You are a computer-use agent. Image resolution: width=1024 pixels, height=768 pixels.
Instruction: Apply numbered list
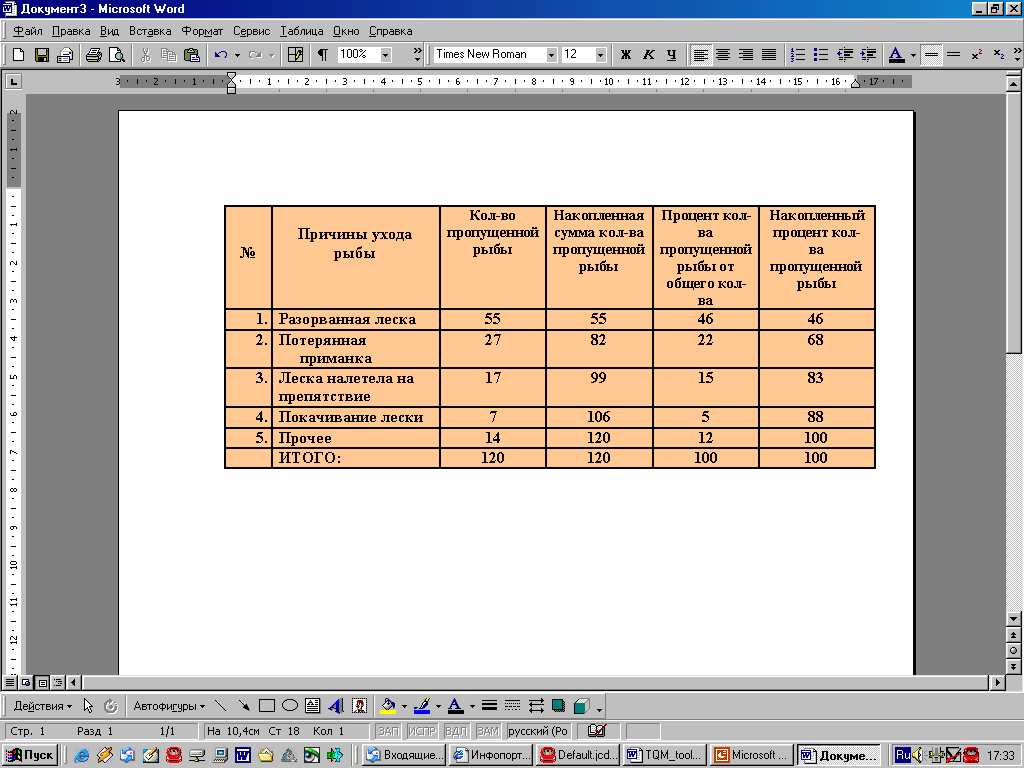coord(797,55)
